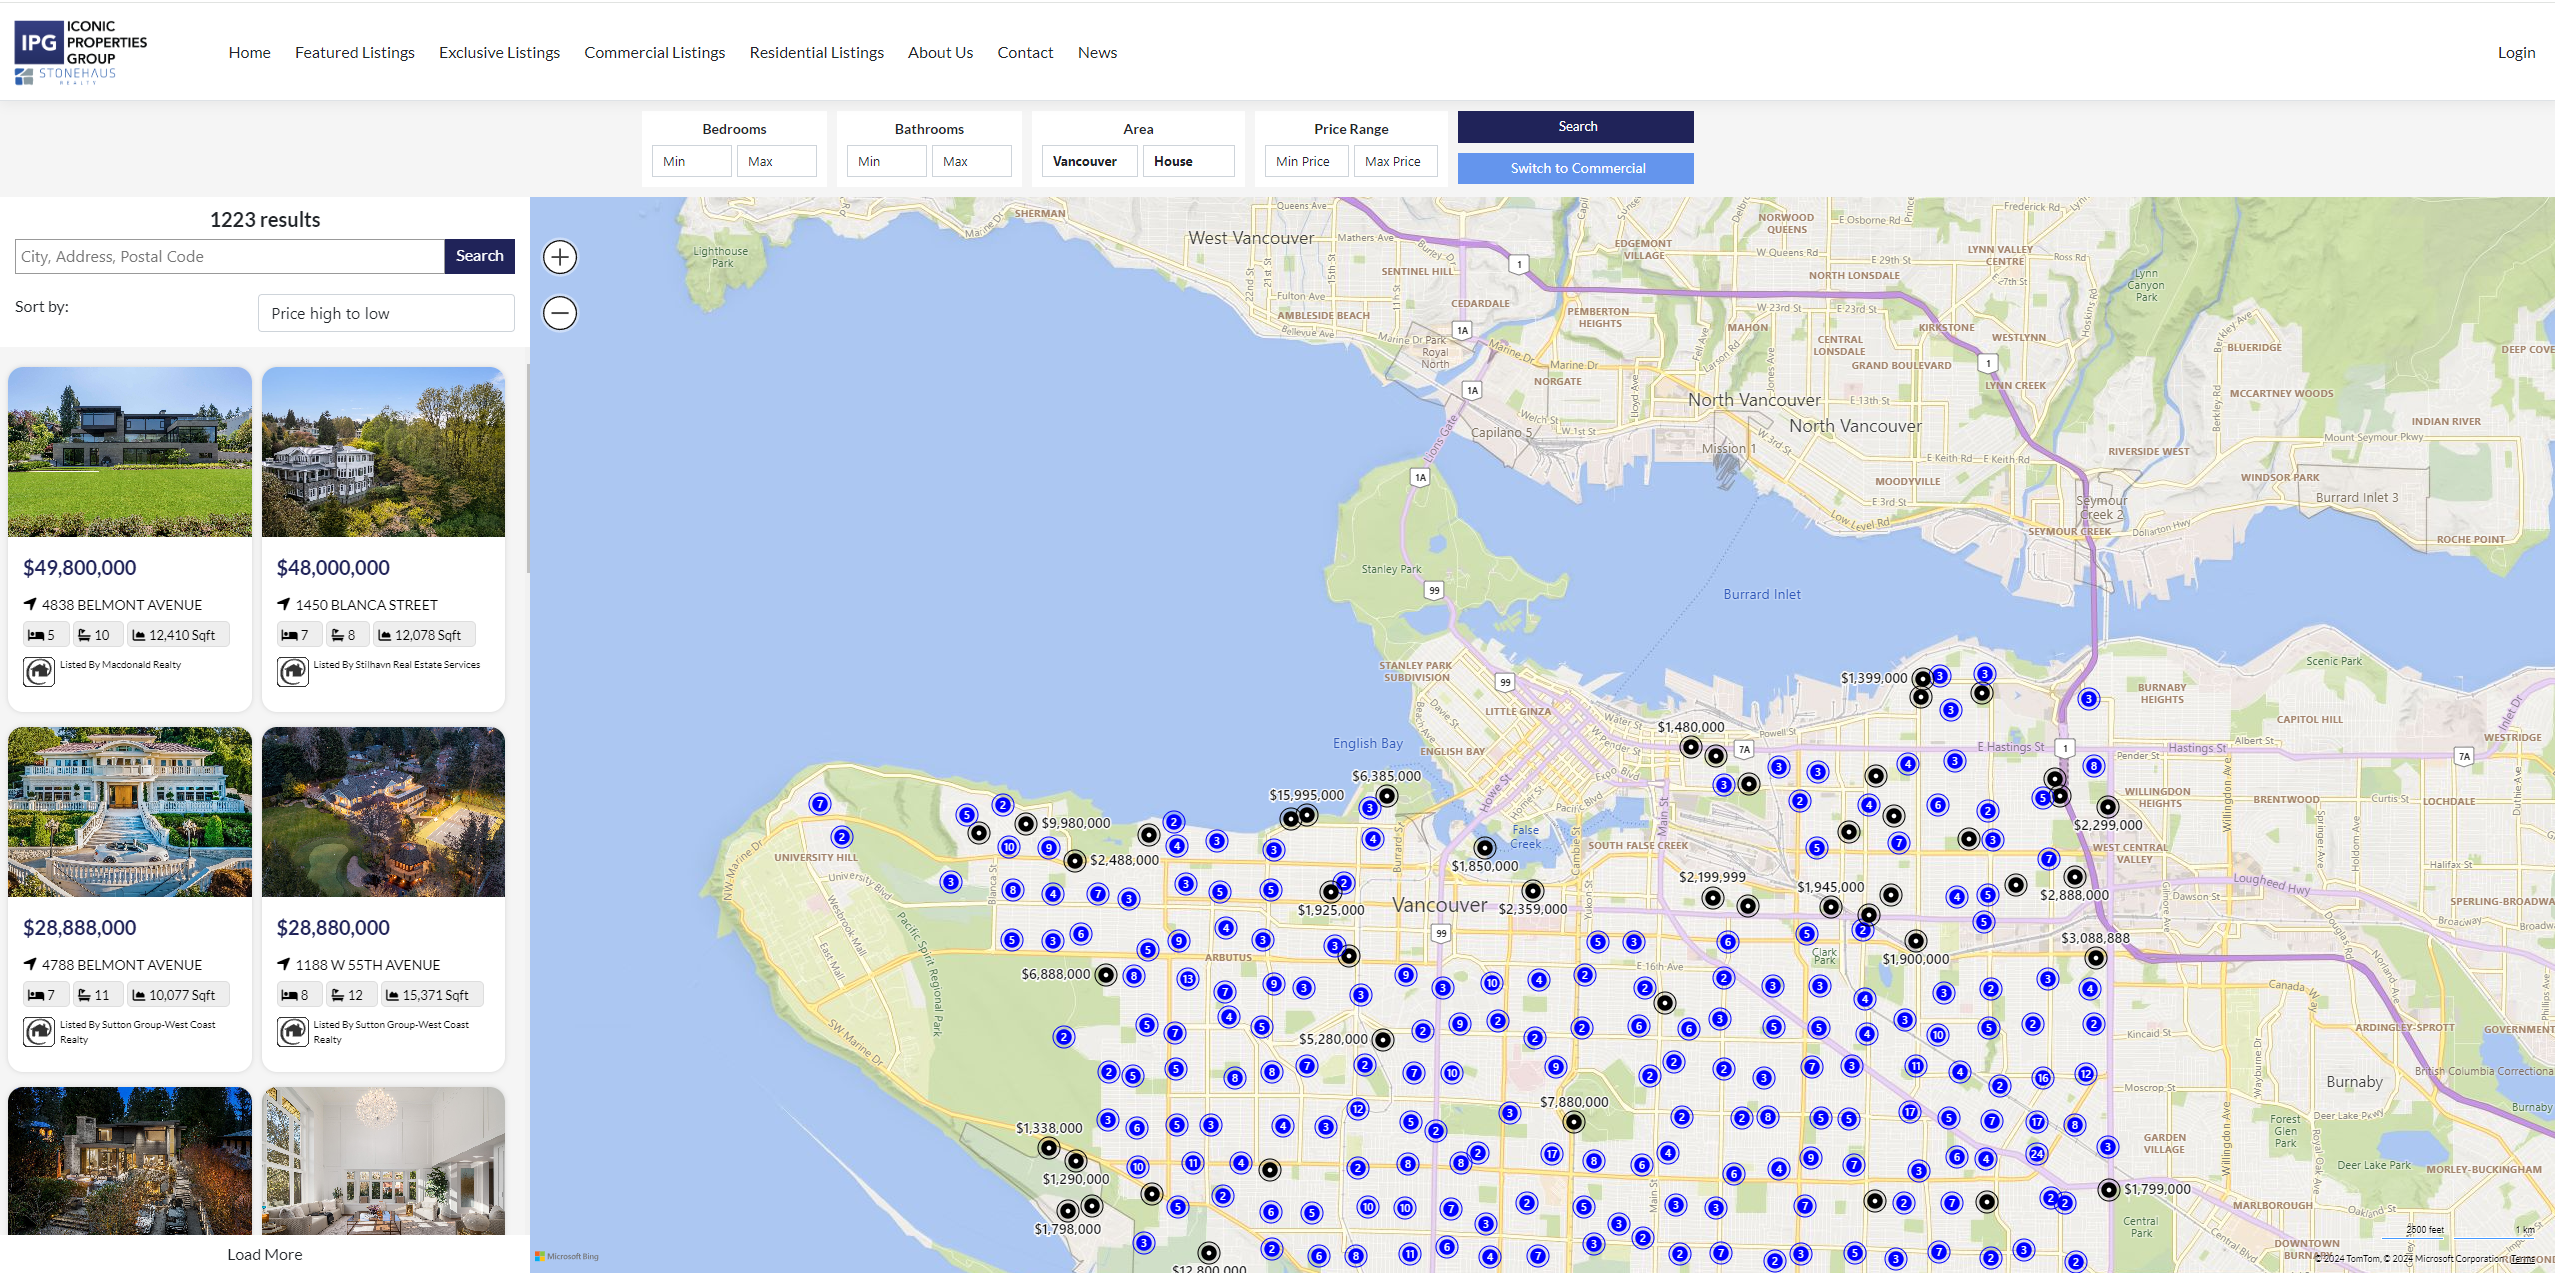
Task: Open the Max Price dropdown
Action: click(x=1396, y=161)
